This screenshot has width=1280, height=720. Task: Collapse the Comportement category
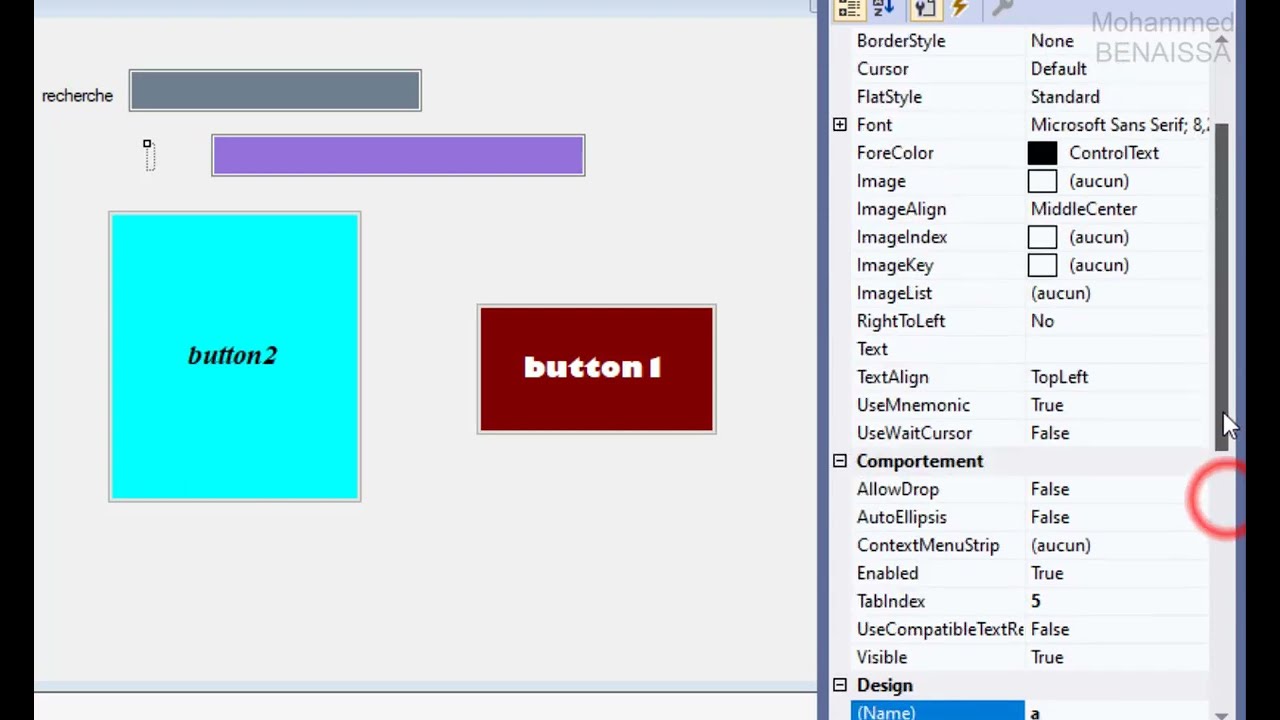pos(840,461)
